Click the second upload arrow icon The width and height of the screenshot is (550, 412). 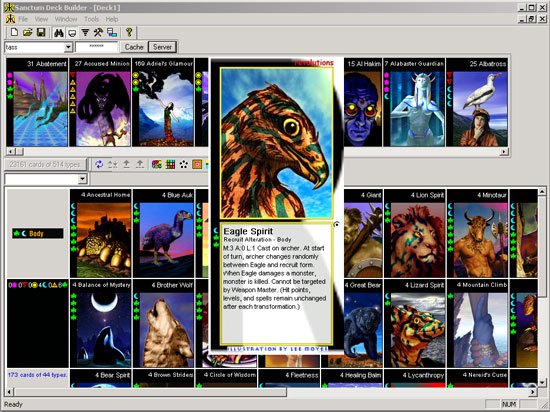tap(140, 164)
